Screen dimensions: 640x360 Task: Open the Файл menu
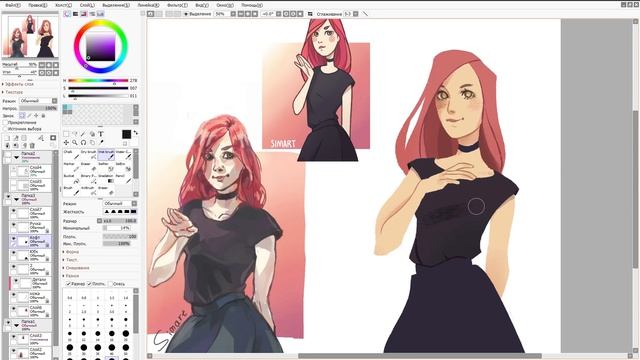[x=13, y=5]
